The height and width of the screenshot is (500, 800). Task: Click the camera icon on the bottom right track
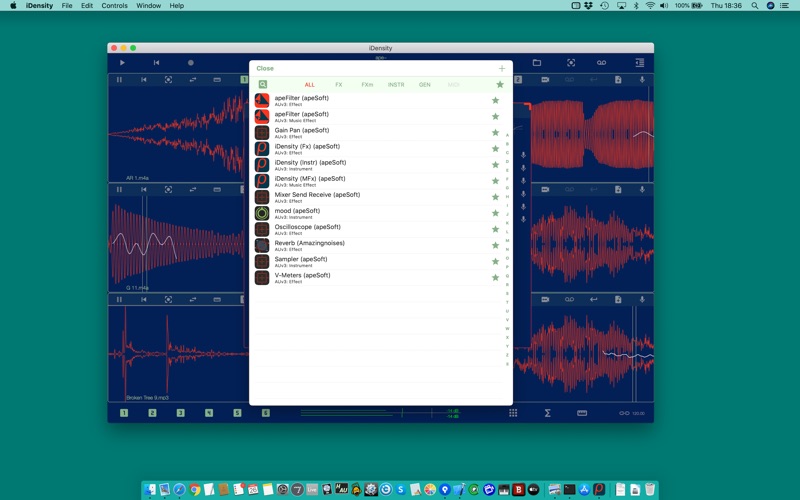pos(545,299)
